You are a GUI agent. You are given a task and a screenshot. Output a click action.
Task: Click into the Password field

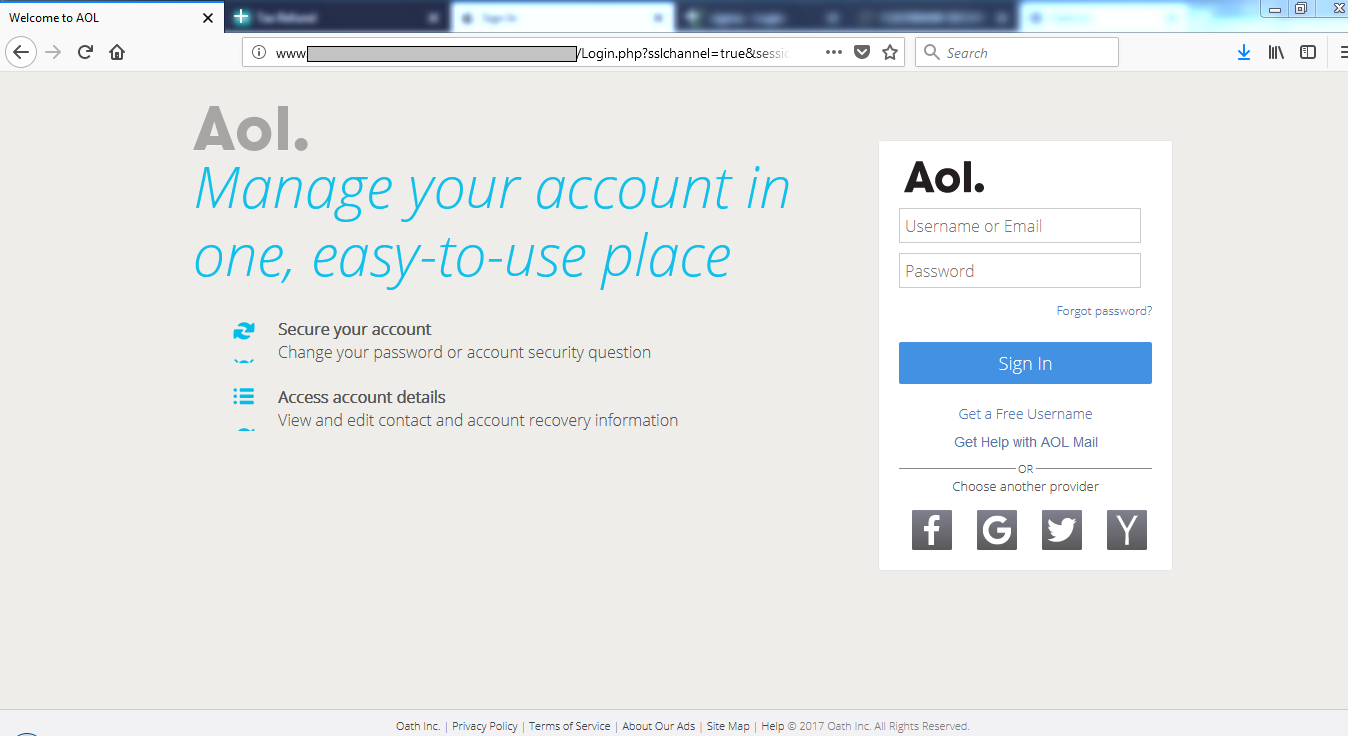click(x=1019, y=271)
